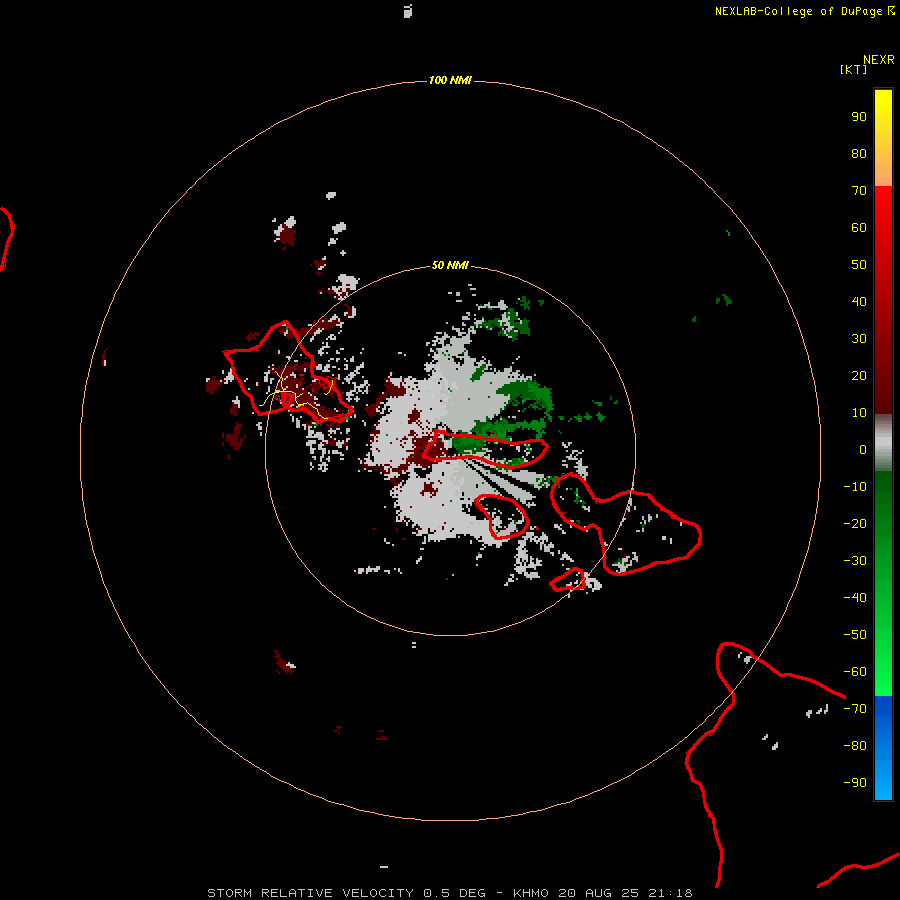Pick the yellow top segment of the velocity scale
This screenshot has height=900, width=900.
pos(883,137)
